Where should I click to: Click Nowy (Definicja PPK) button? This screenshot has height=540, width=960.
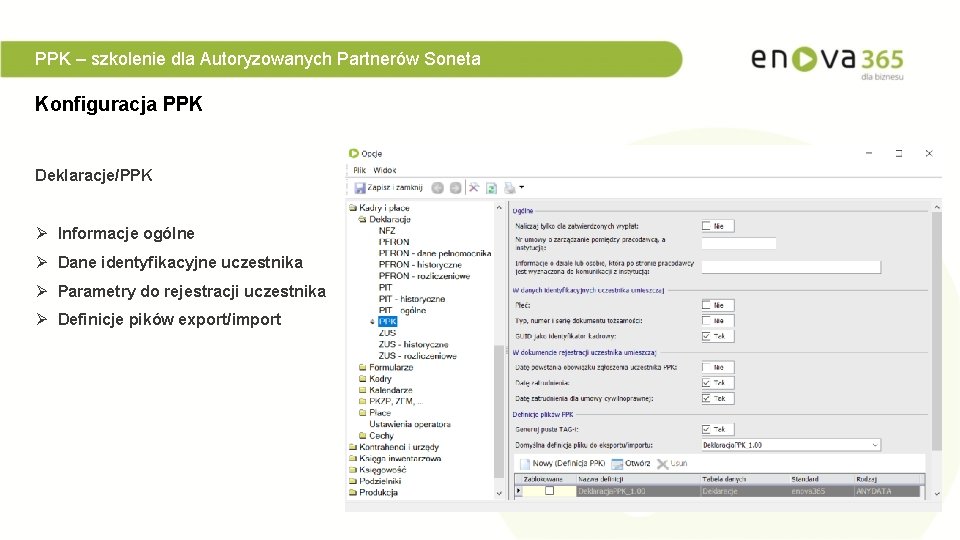[x=563, y=463]
